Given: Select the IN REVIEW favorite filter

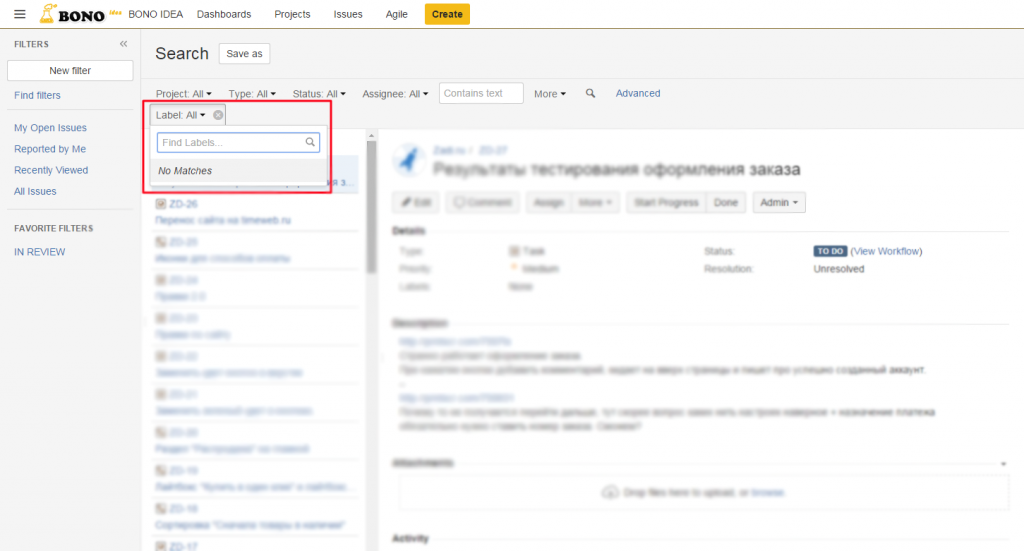Looking at the screenshot, I should [40, 252].
